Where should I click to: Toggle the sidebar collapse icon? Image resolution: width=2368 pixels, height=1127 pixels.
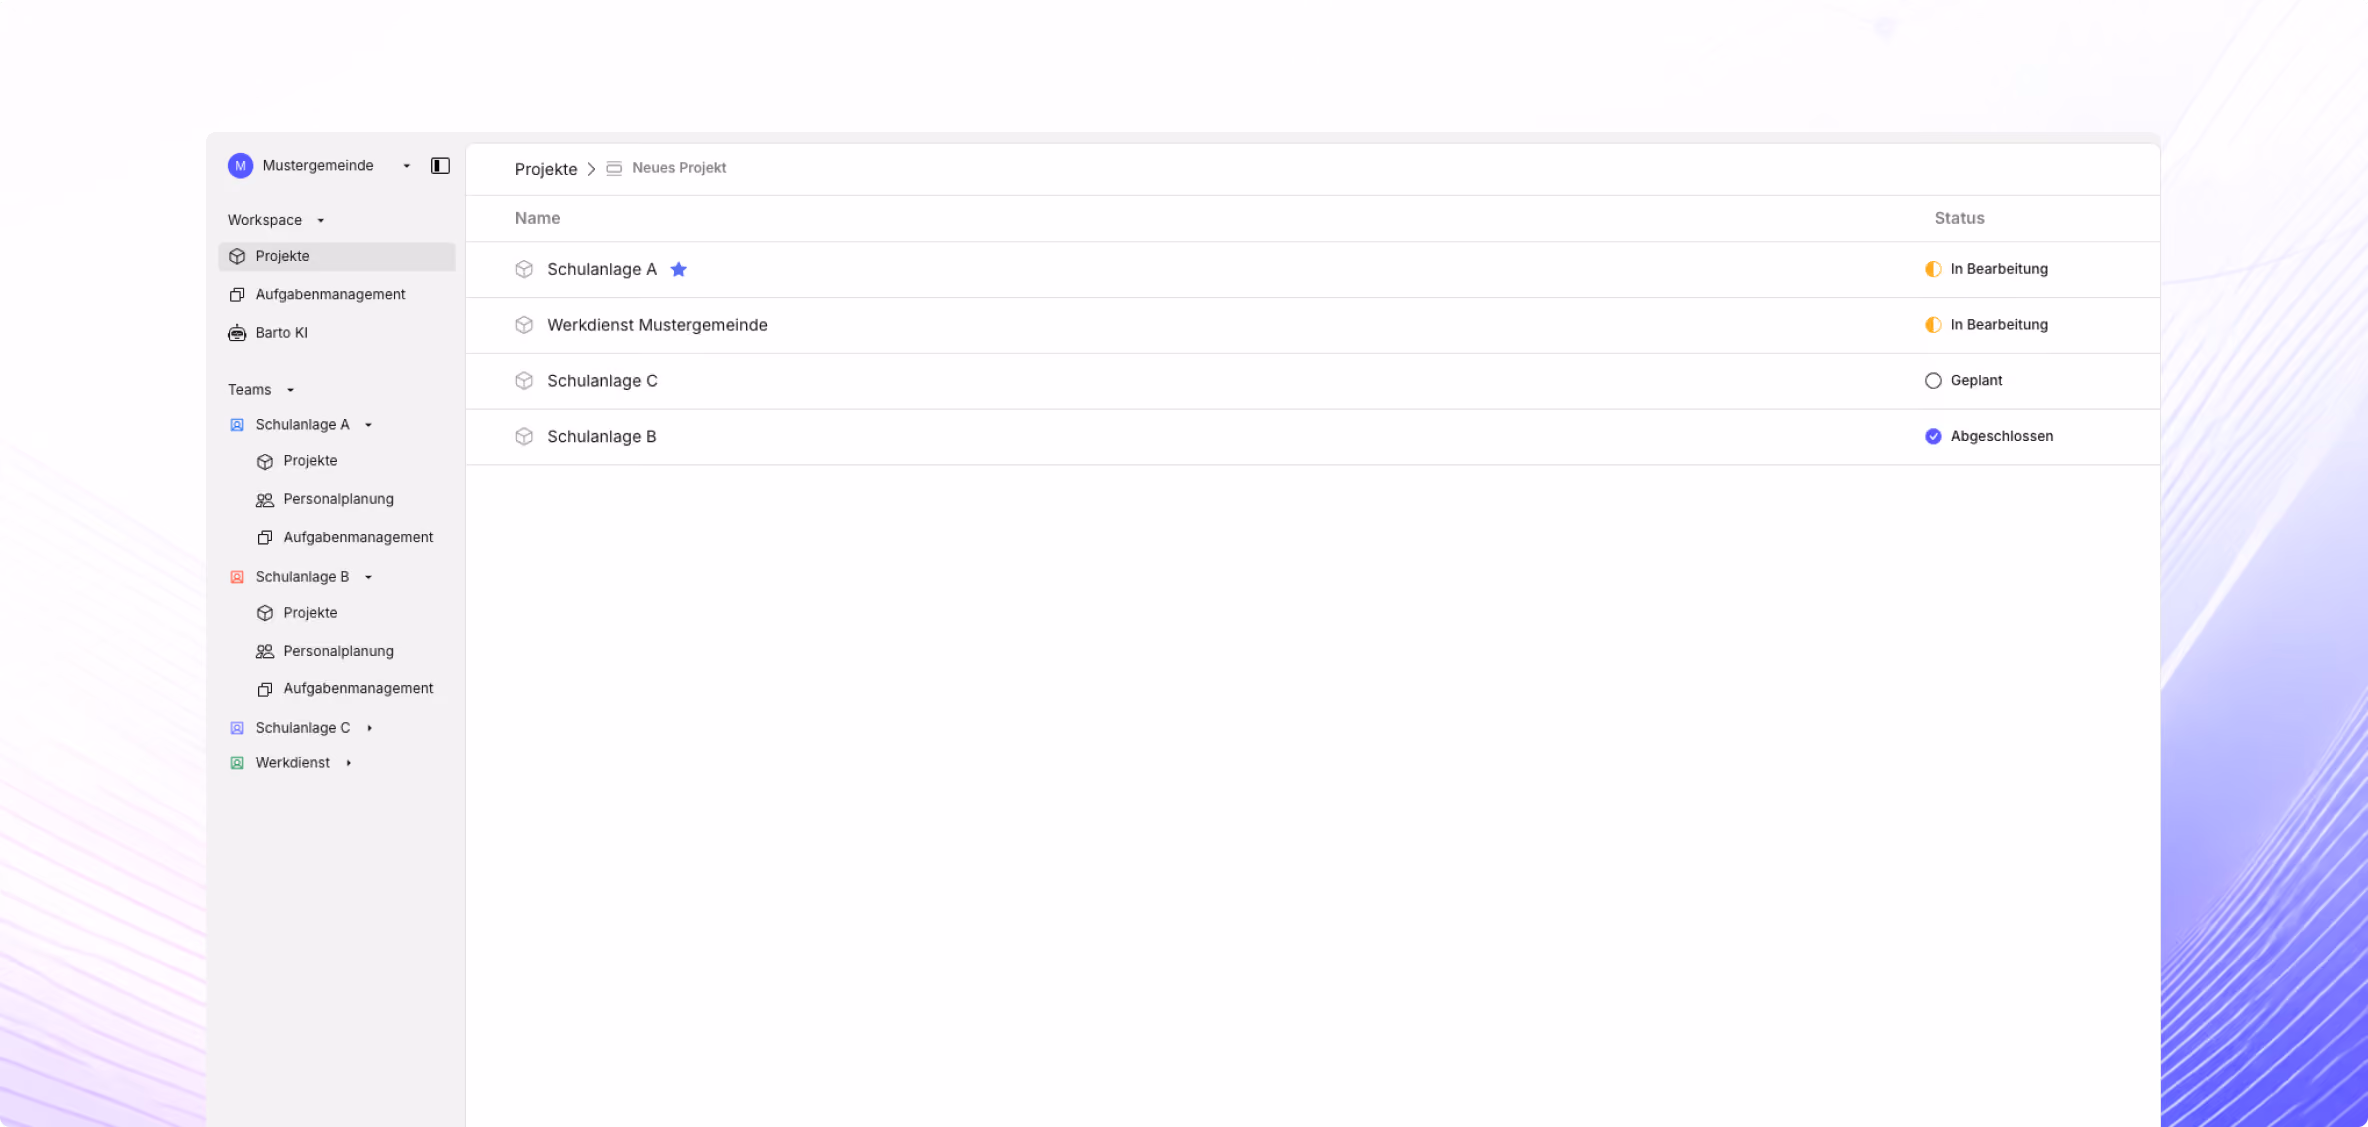click(440, 166)
